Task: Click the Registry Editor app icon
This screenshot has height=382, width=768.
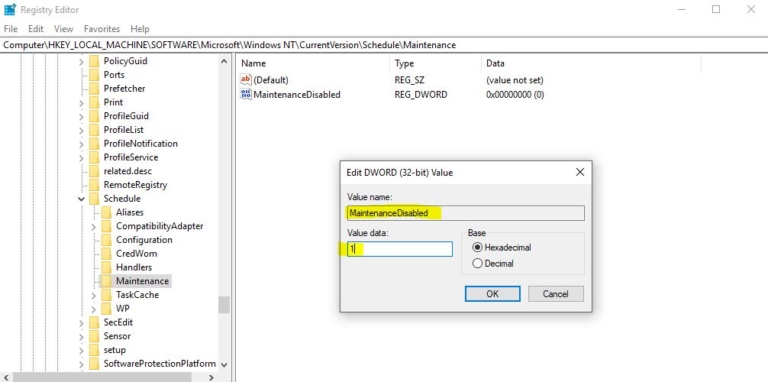Action: point(9,9)
